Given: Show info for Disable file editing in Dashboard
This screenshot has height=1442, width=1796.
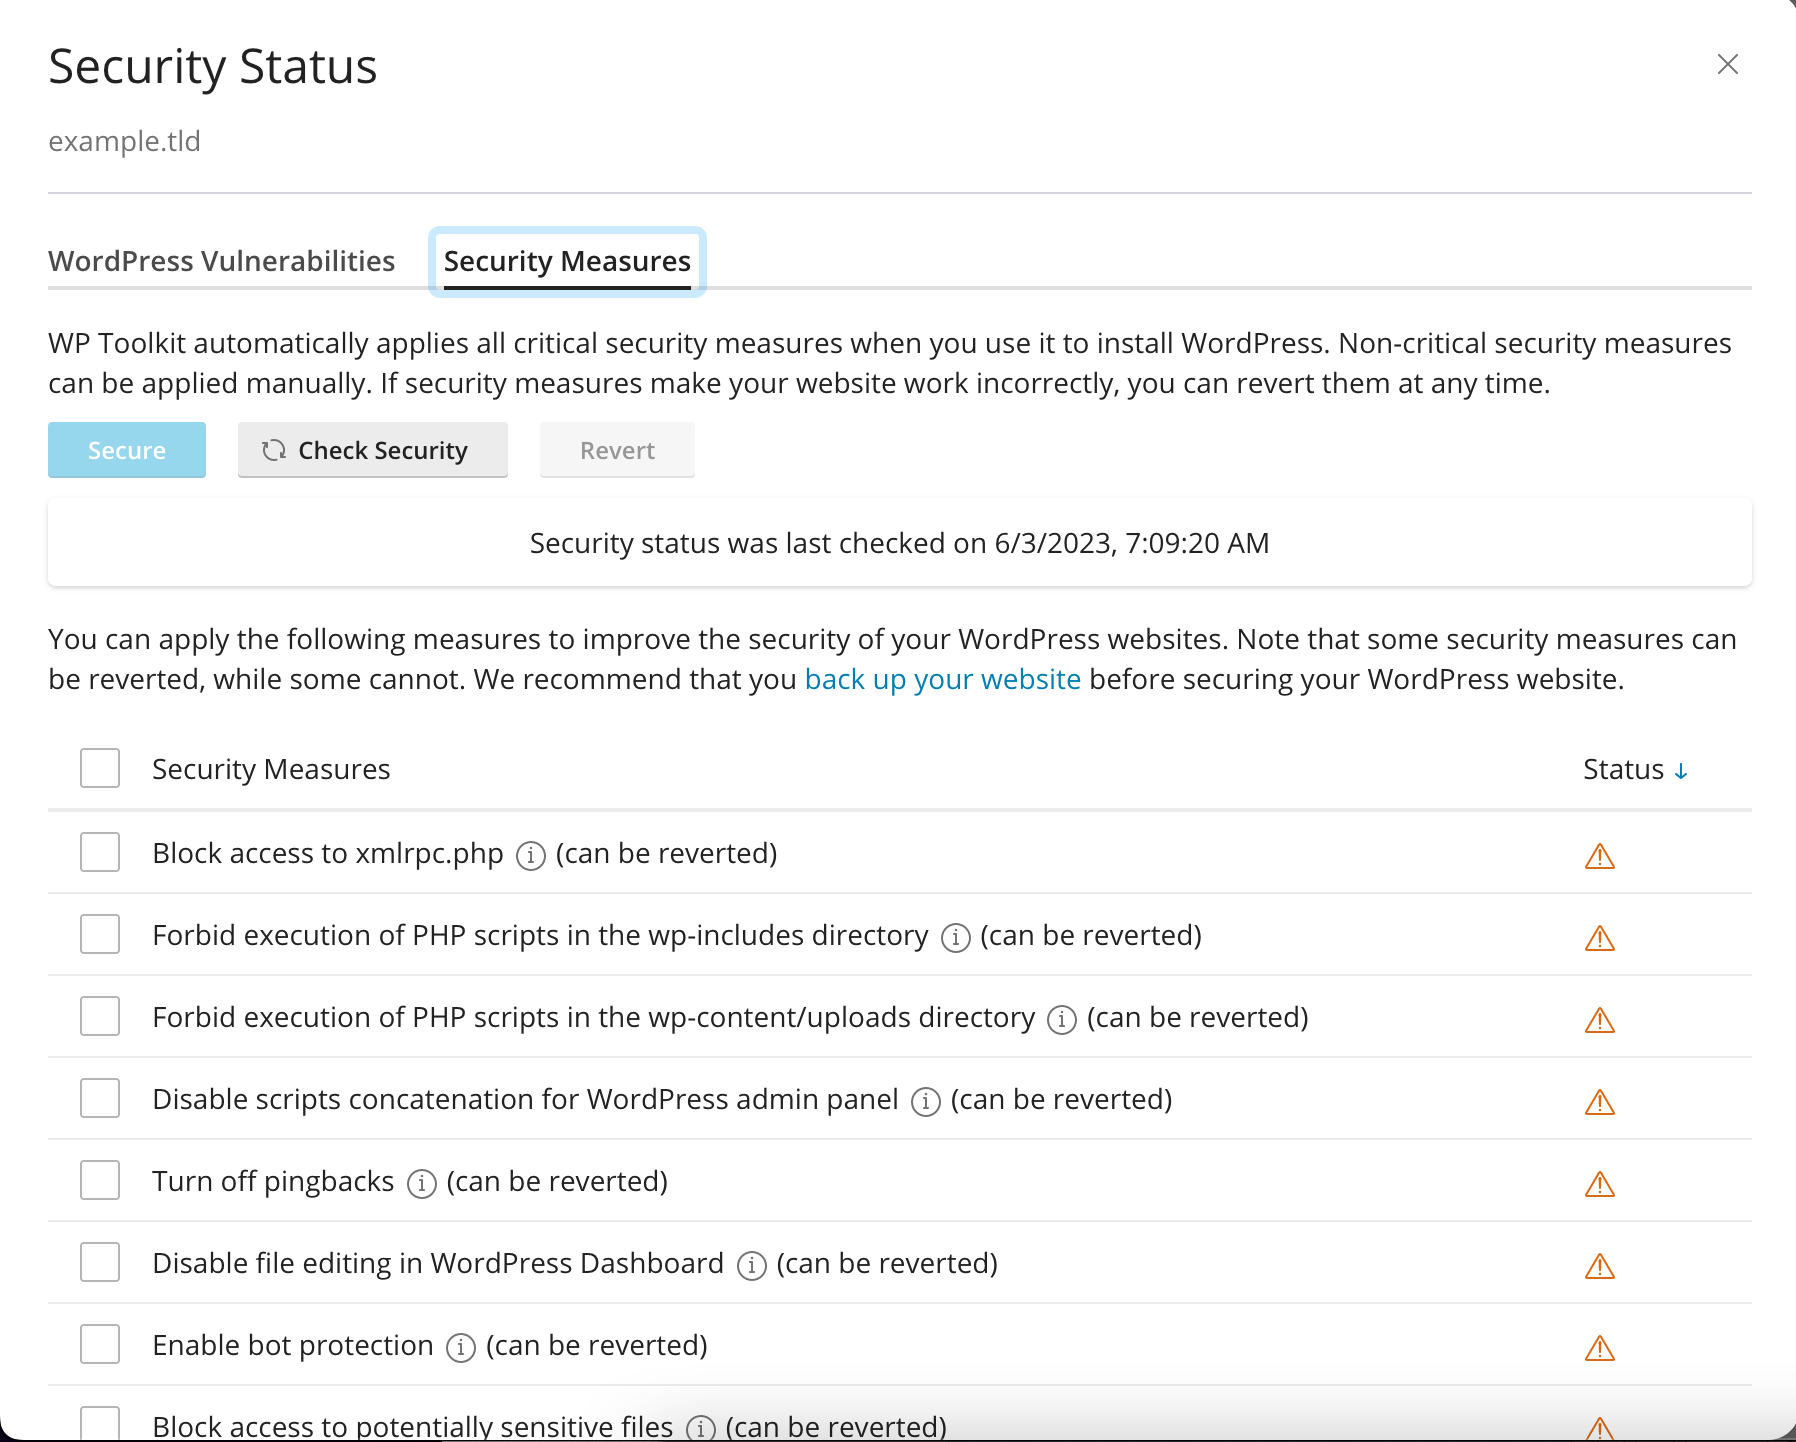Looking at the screenshot, I should click(x=751, y=1266).
